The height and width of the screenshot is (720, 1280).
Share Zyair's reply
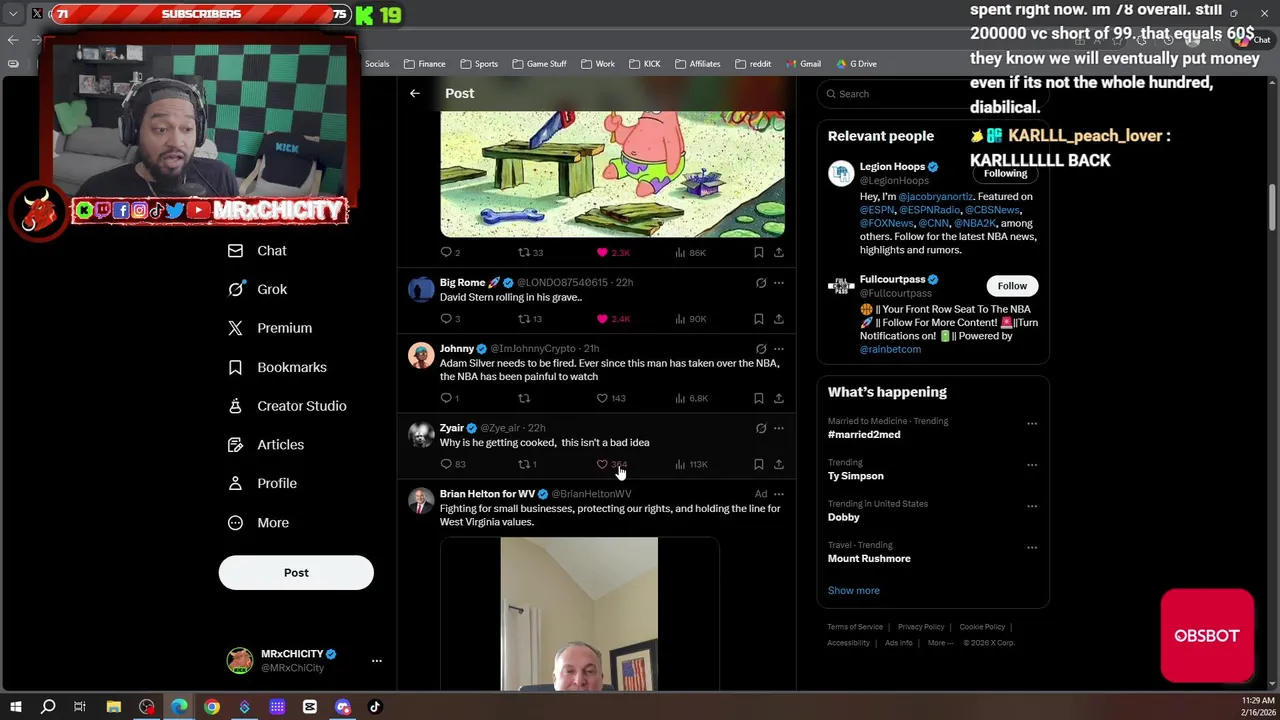(779, 464)
